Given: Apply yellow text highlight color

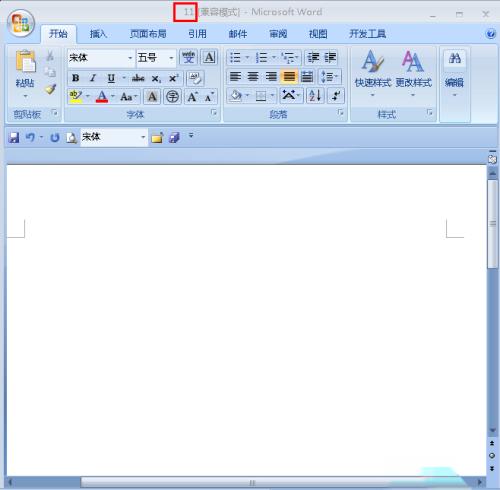Looking at the screenshot, I should click(76, 97).
